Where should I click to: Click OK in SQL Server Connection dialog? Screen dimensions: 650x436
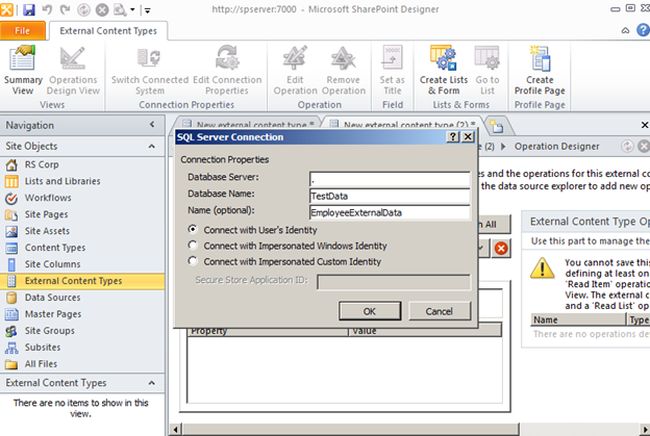(370, 311)
